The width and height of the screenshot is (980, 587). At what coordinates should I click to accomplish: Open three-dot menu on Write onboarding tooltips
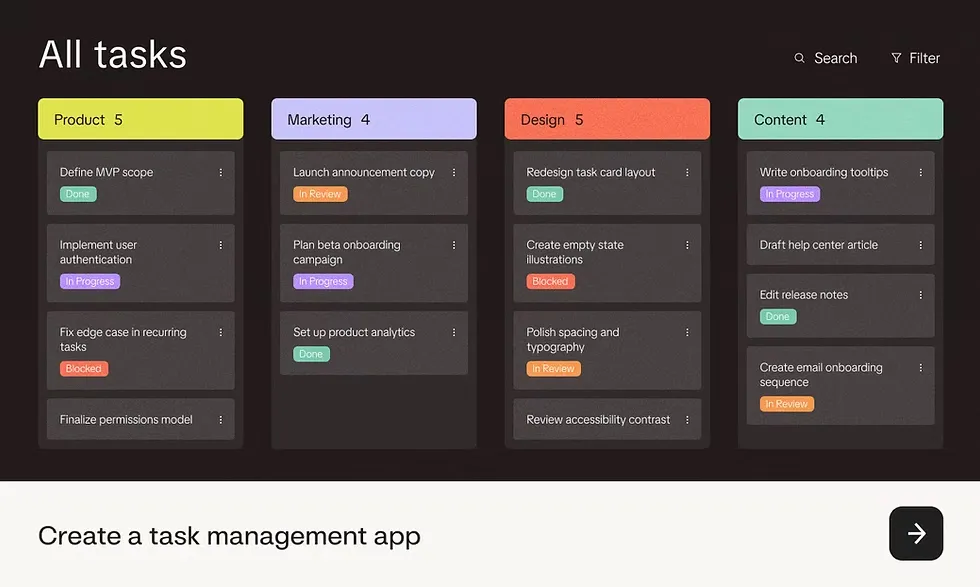click(x=921, y=173)
